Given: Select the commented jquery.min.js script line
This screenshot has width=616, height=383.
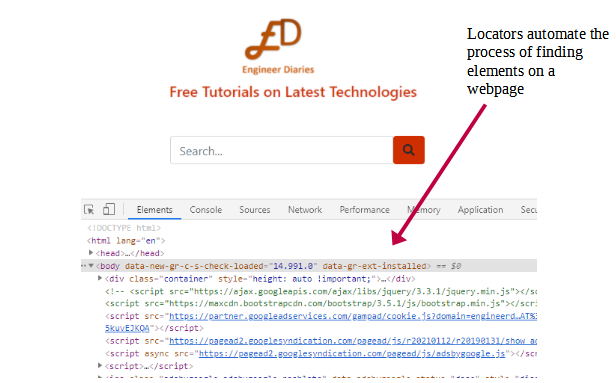Looking at the screenshot, I should click(321, 291).
